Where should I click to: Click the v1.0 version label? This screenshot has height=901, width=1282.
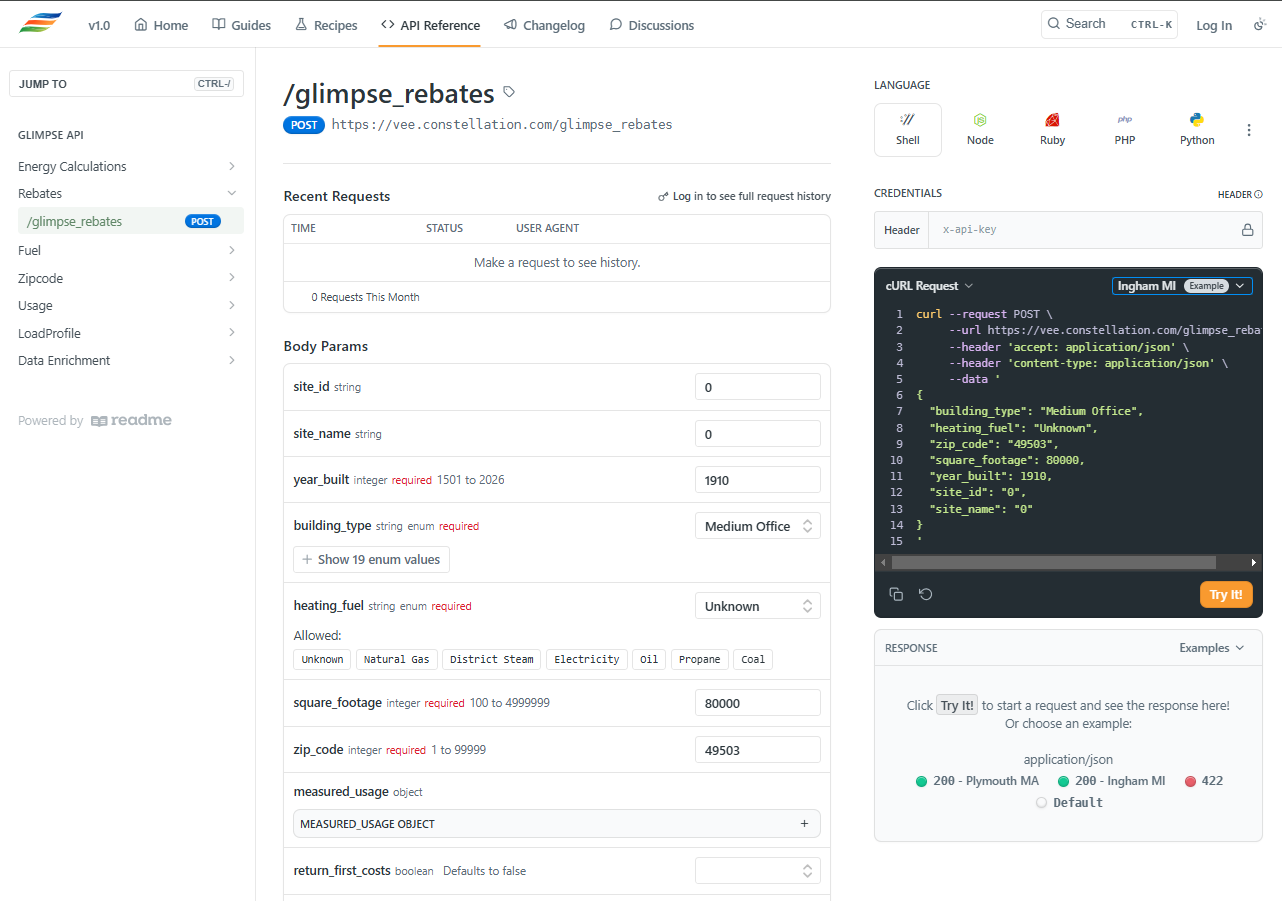coord(99,25)
